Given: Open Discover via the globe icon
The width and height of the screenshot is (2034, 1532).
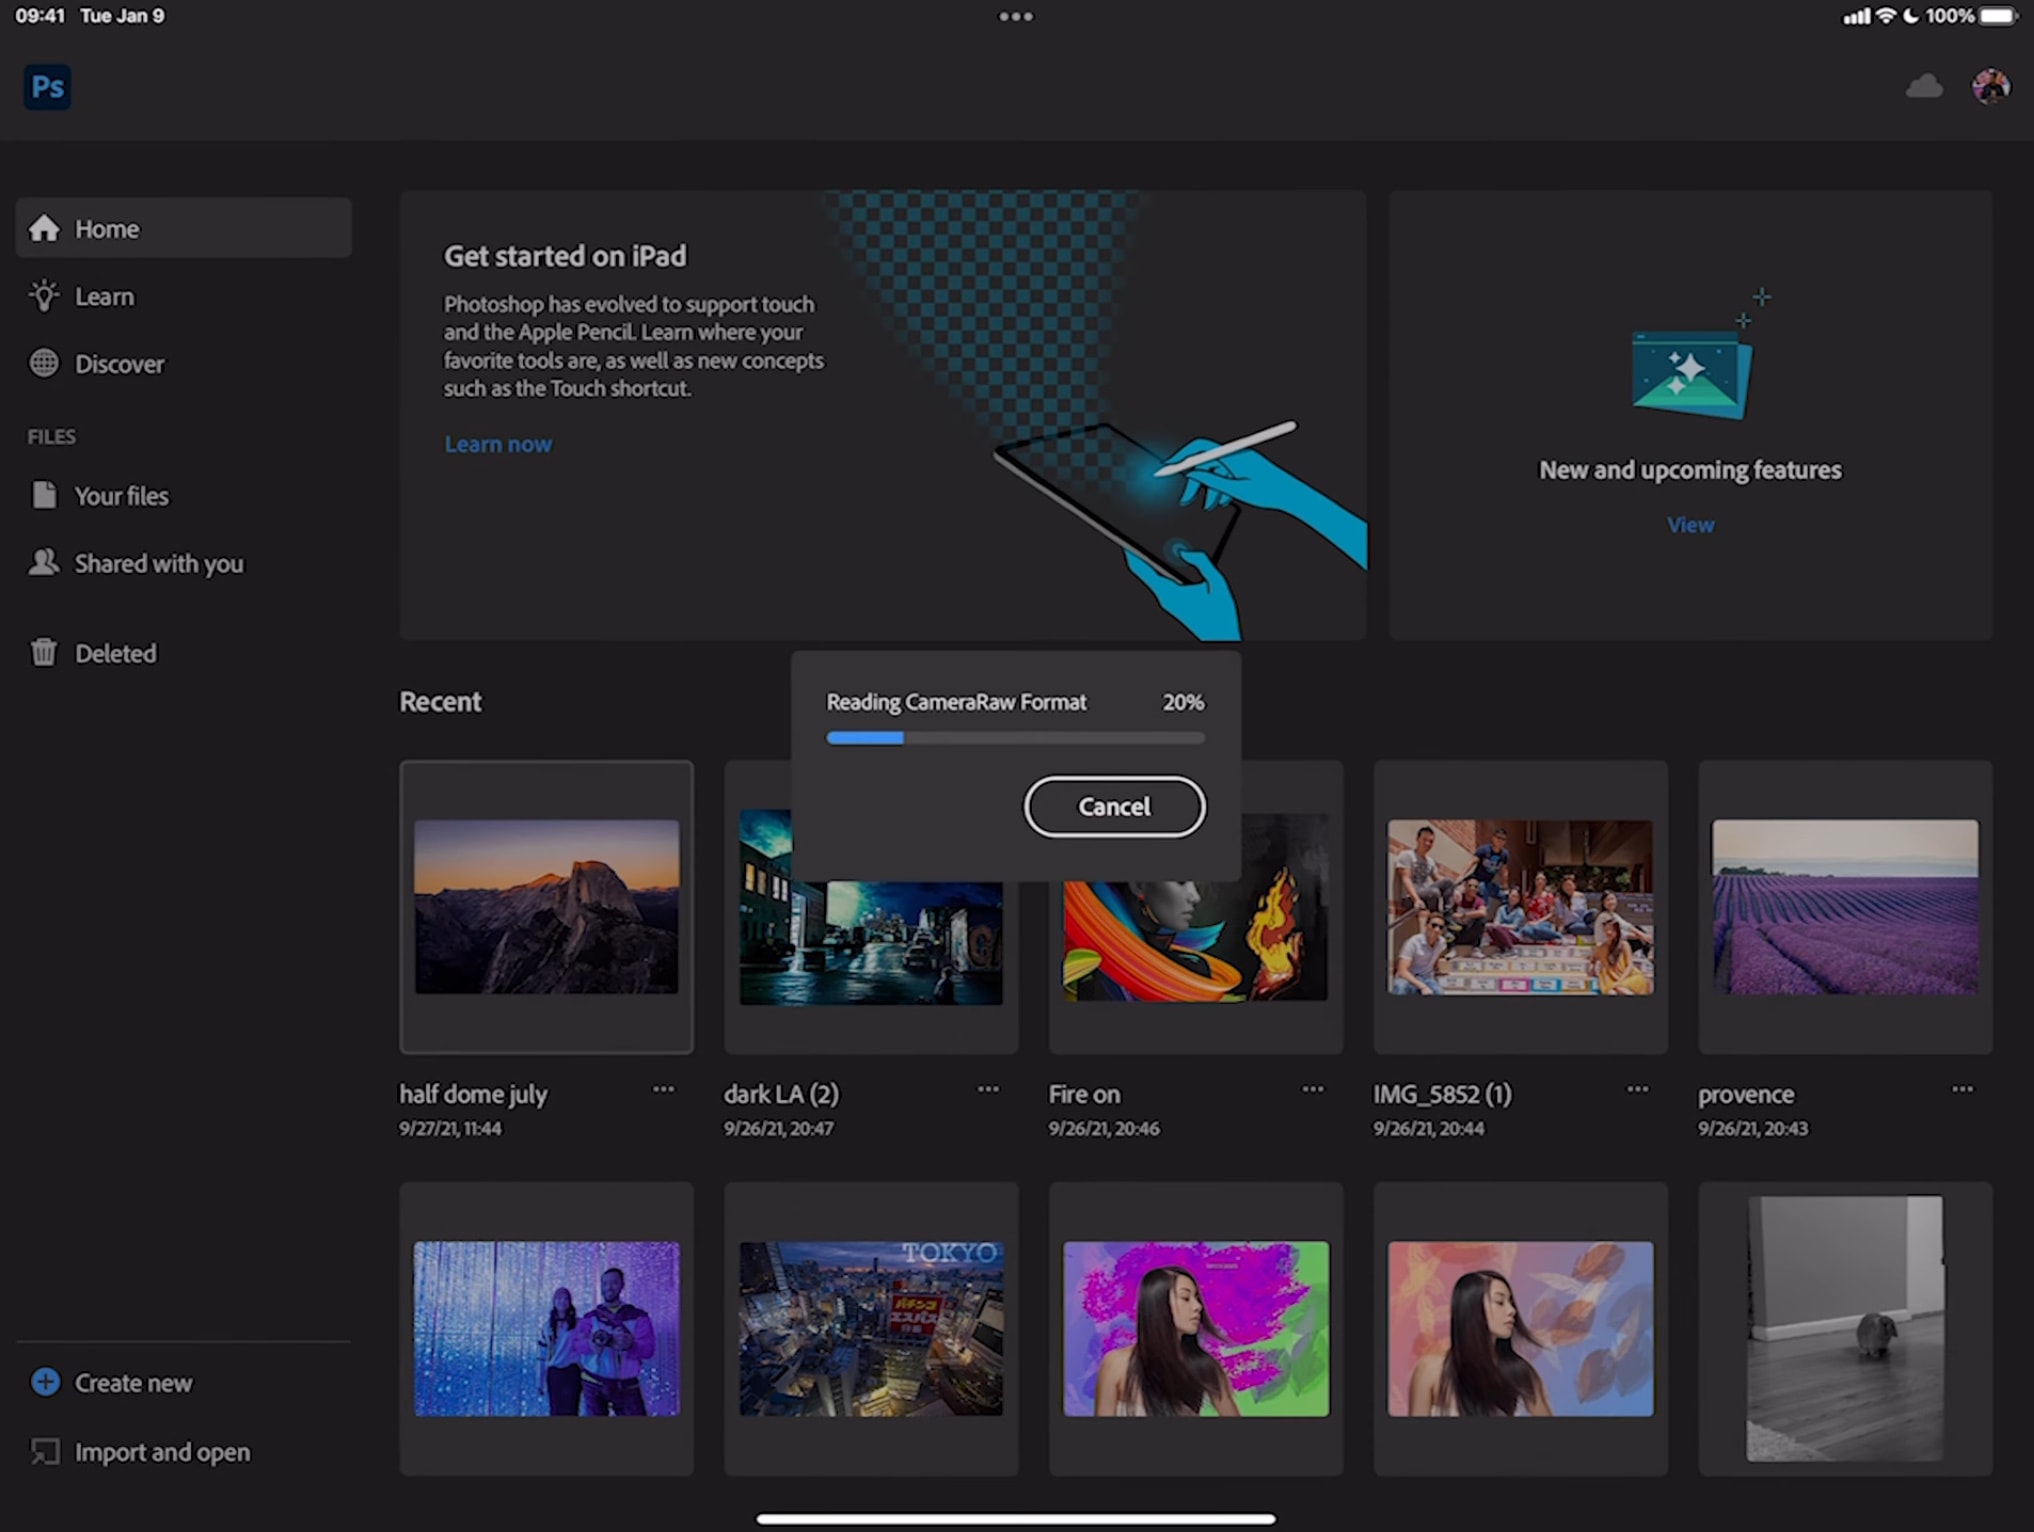Looking at the screenshot, I should click(x=44, y=363).
